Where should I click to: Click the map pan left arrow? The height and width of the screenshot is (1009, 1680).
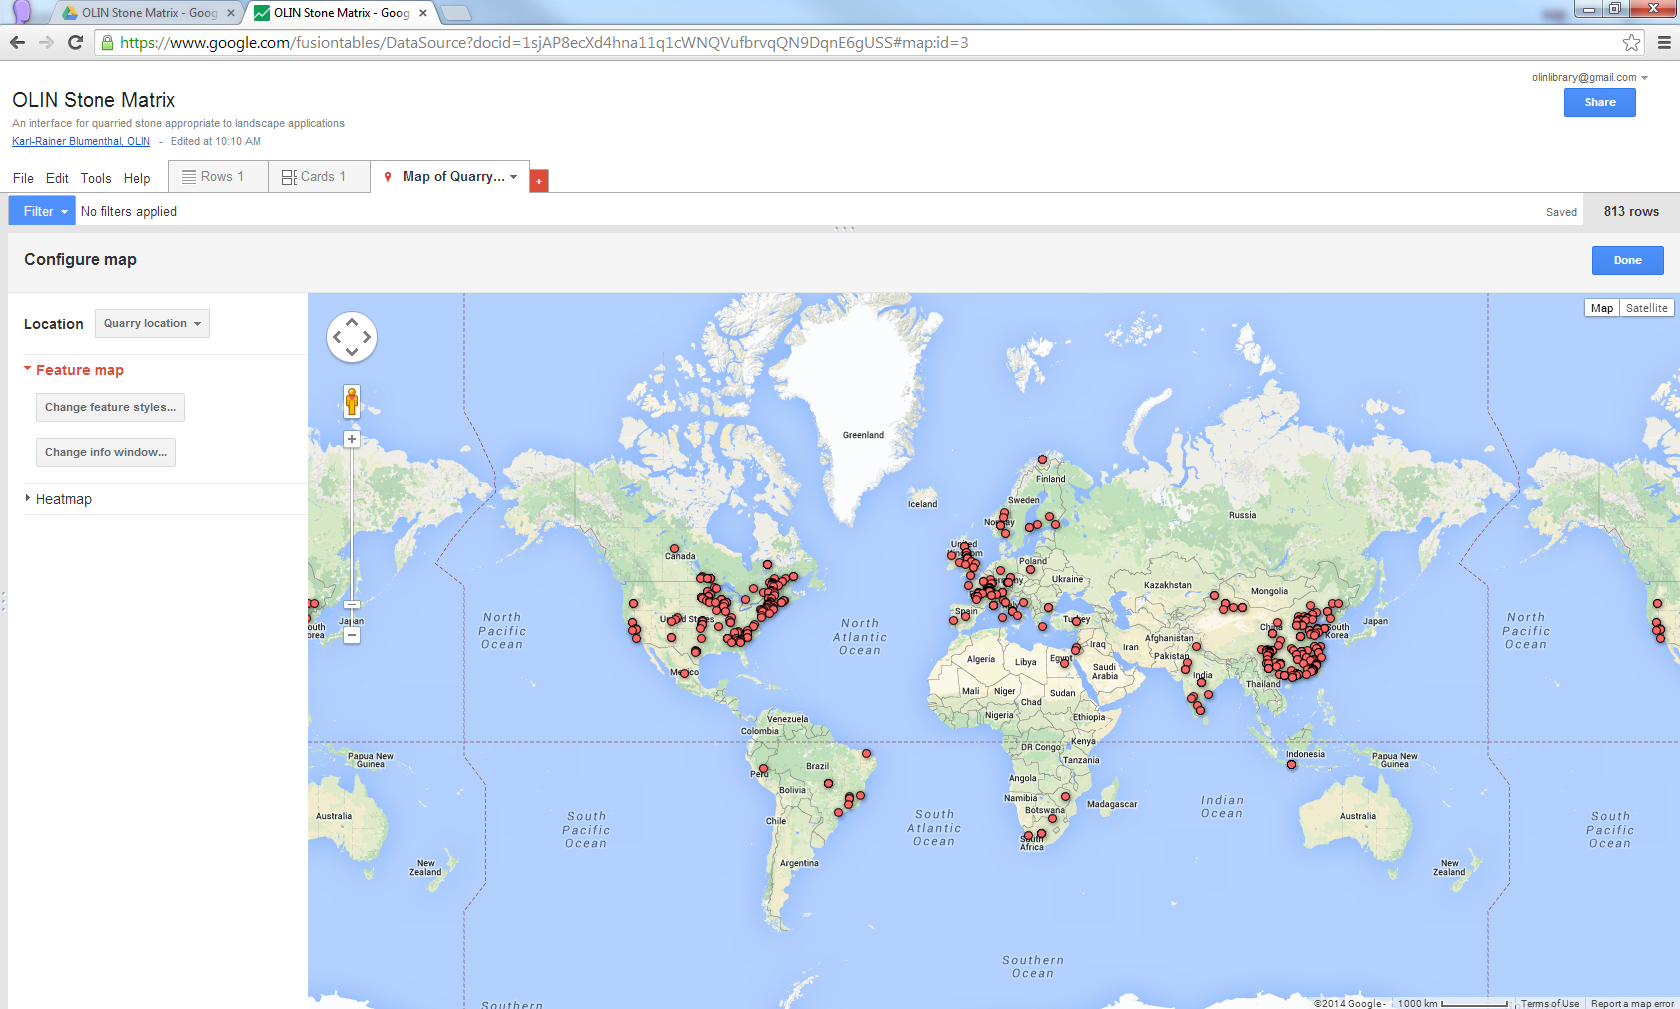coord(337,337)
